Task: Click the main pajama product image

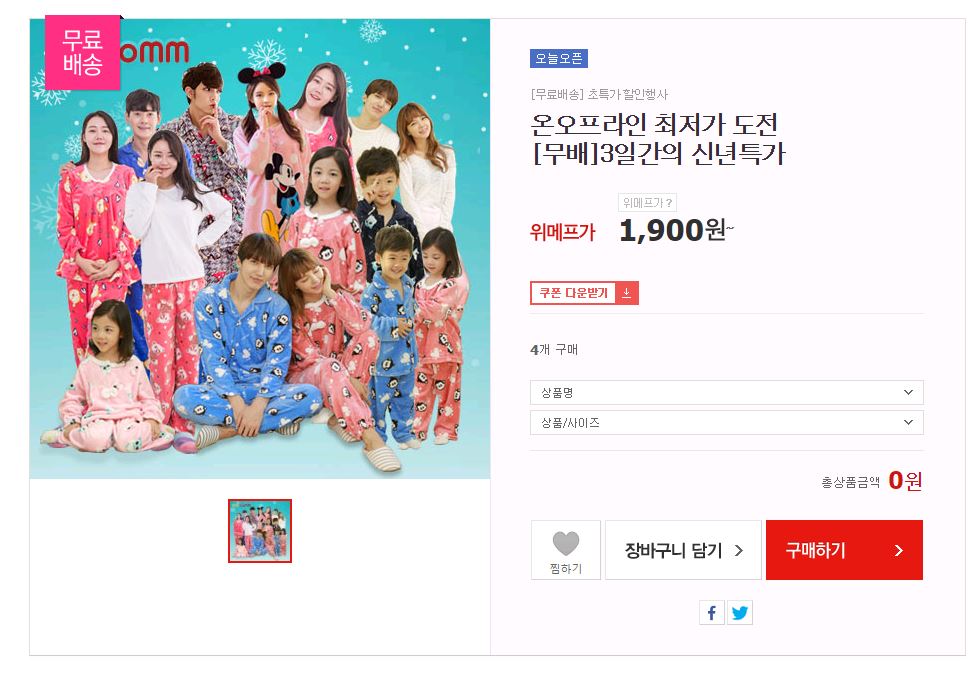Action: 260,249
